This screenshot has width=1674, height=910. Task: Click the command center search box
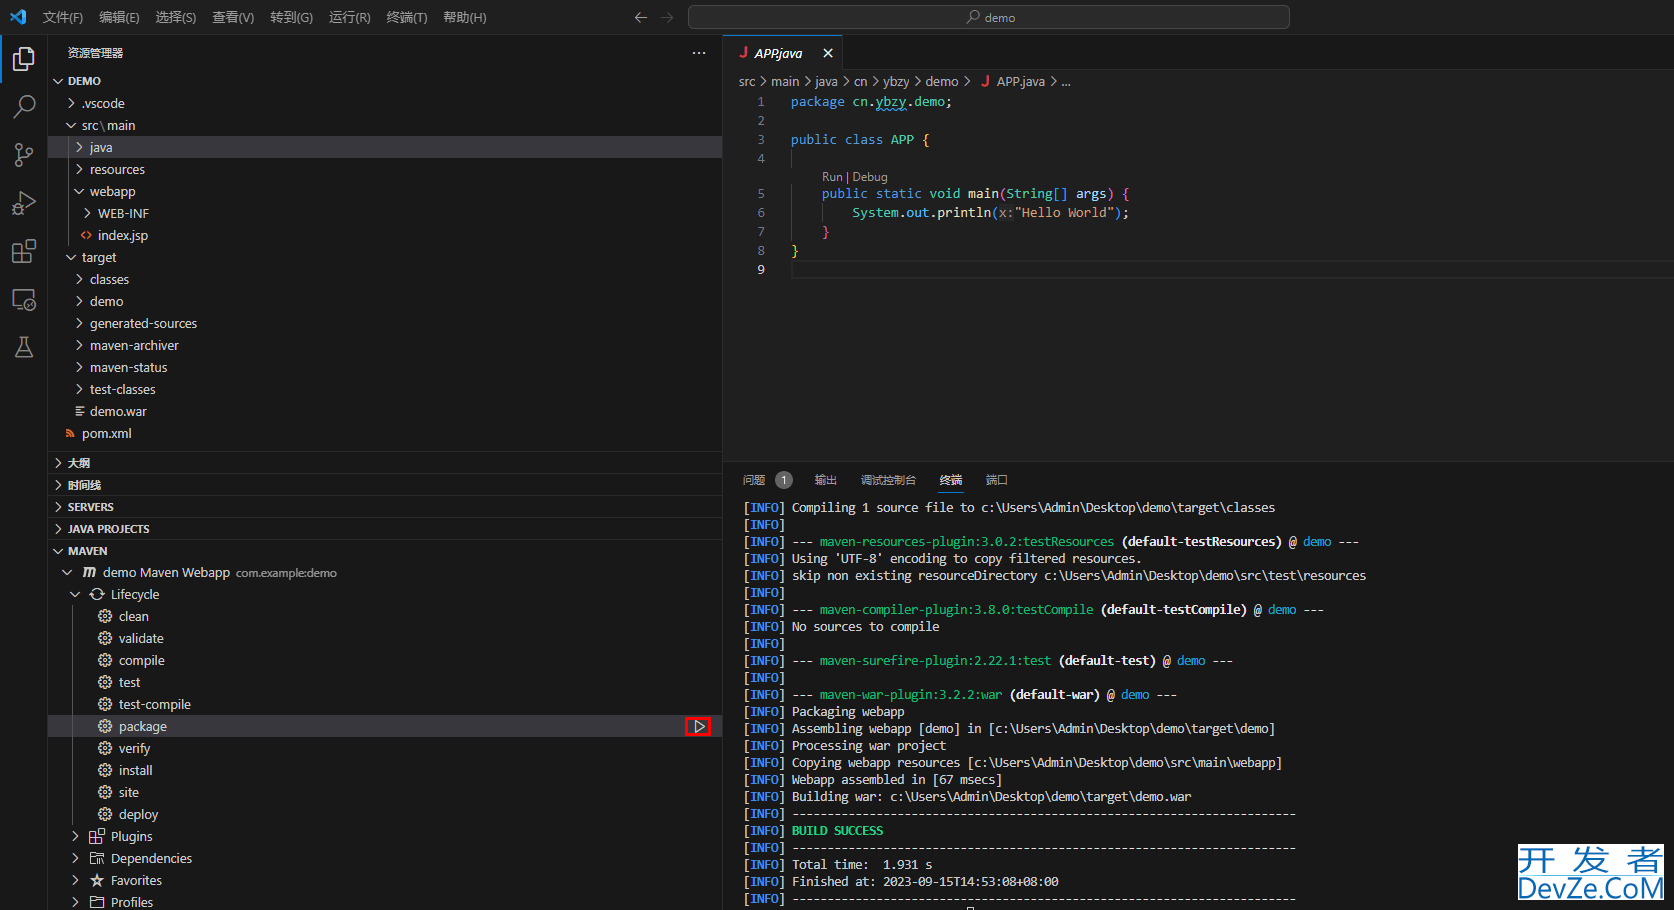pos(989,17)
